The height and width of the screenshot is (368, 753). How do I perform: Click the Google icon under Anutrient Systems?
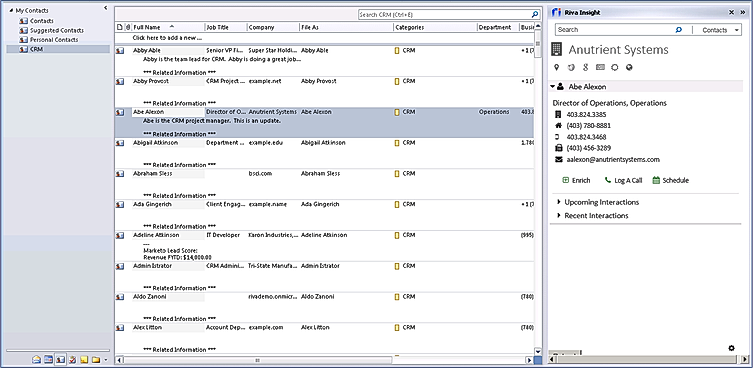[585, 67]
